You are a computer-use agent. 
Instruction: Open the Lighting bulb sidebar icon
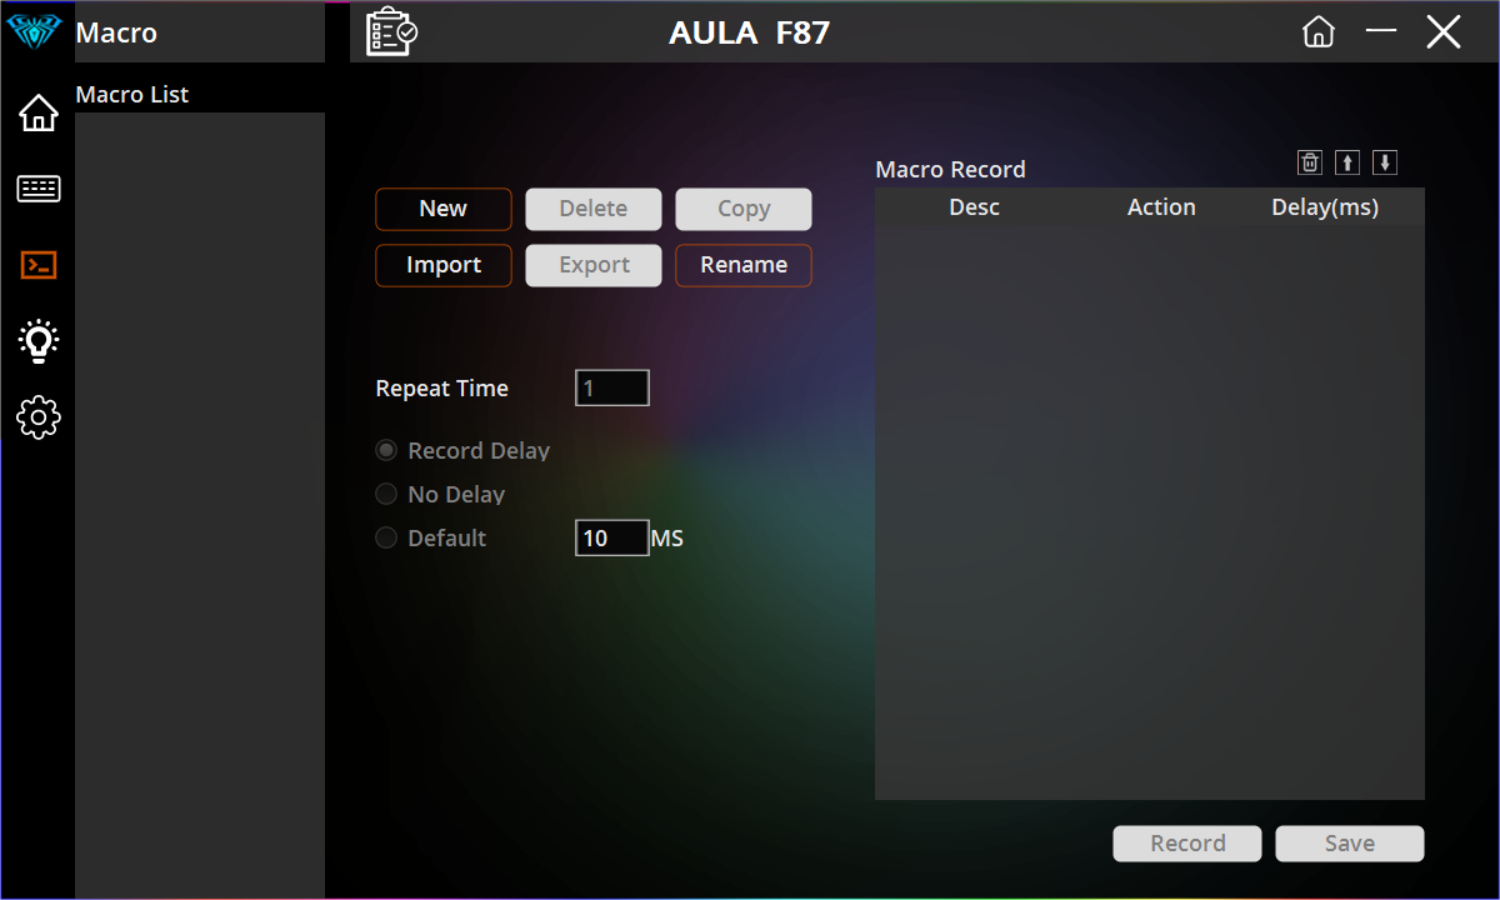click(x=38, y=341)
